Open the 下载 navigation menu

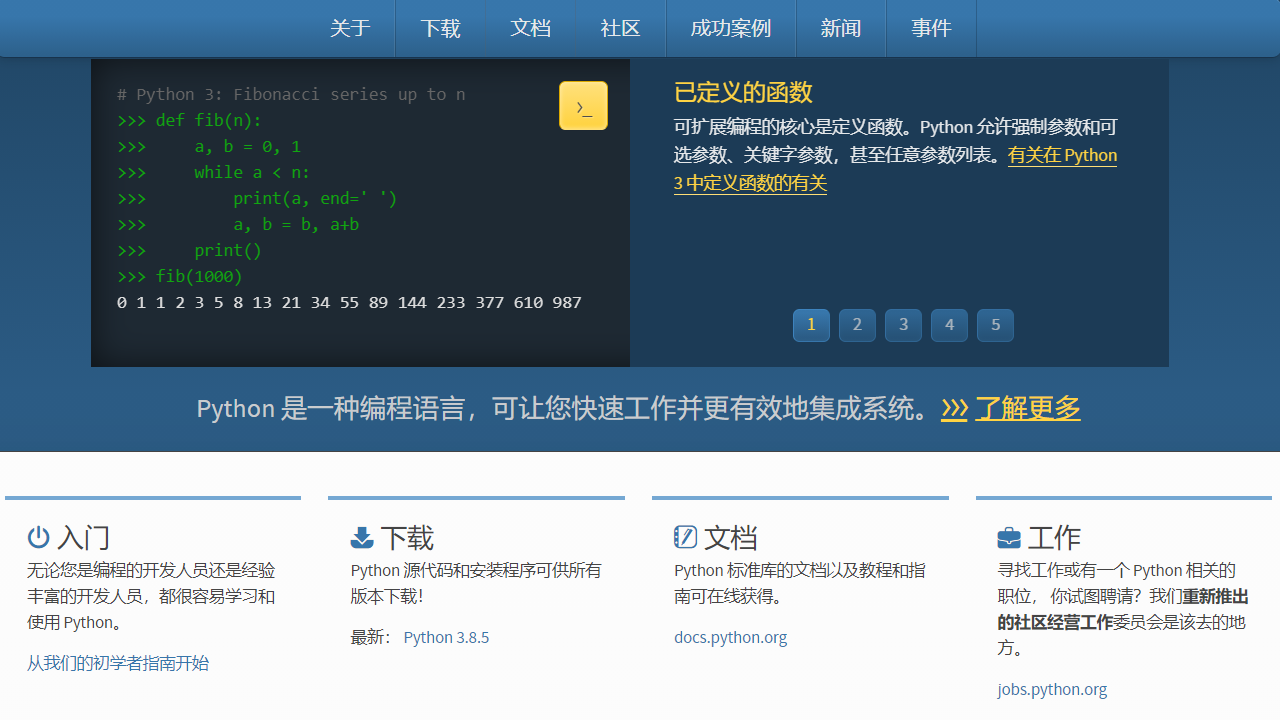pyautogui.click(x=440, y=28)
